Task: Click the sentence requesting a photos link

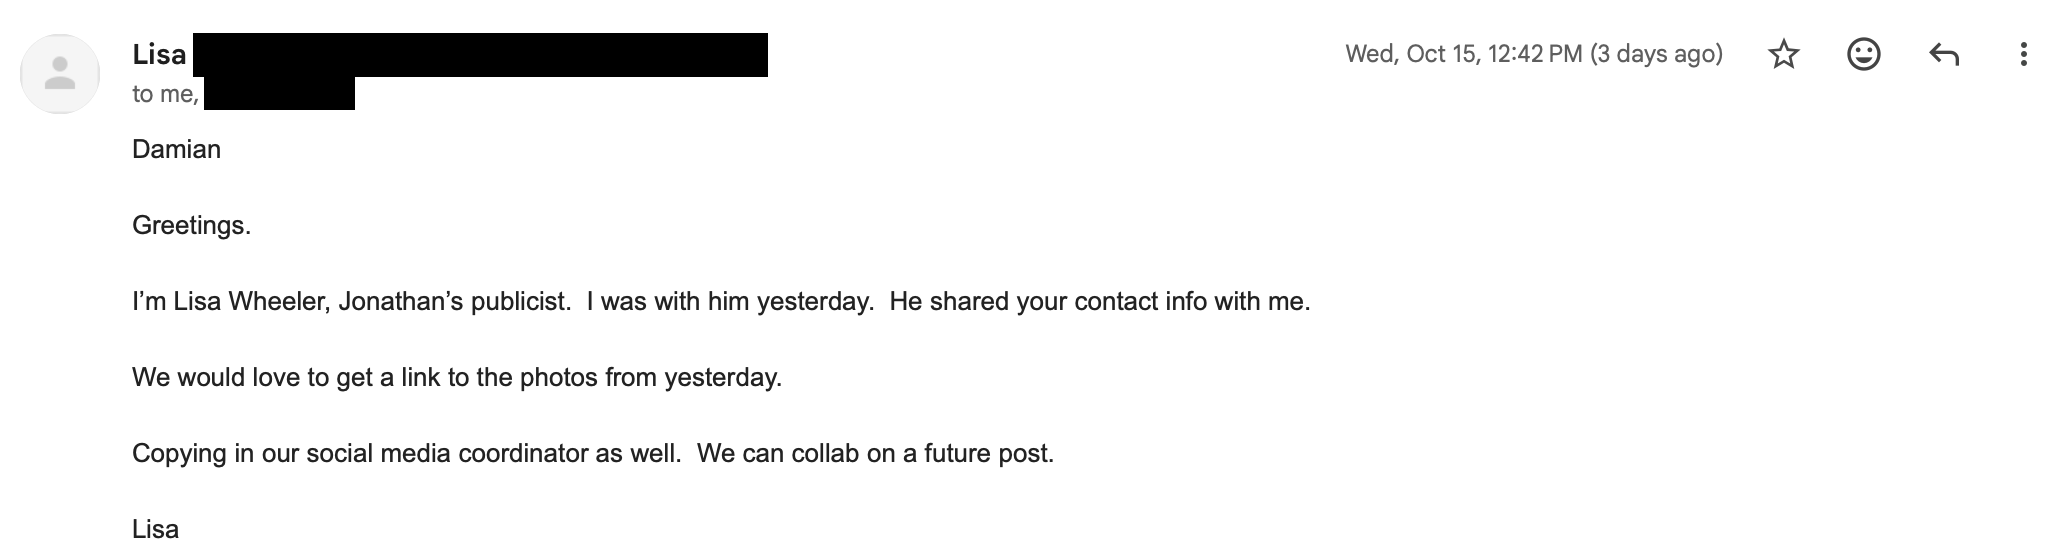Action: 456,377
